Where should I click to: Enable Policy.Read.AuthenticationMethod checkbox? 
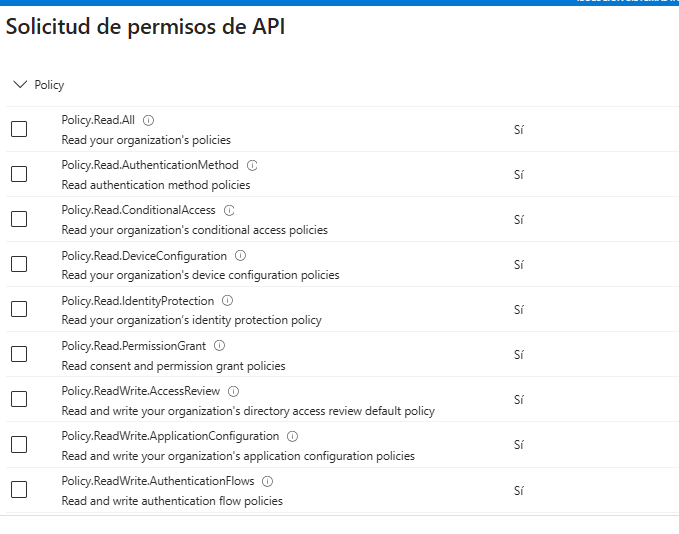[x=19, y=174]
